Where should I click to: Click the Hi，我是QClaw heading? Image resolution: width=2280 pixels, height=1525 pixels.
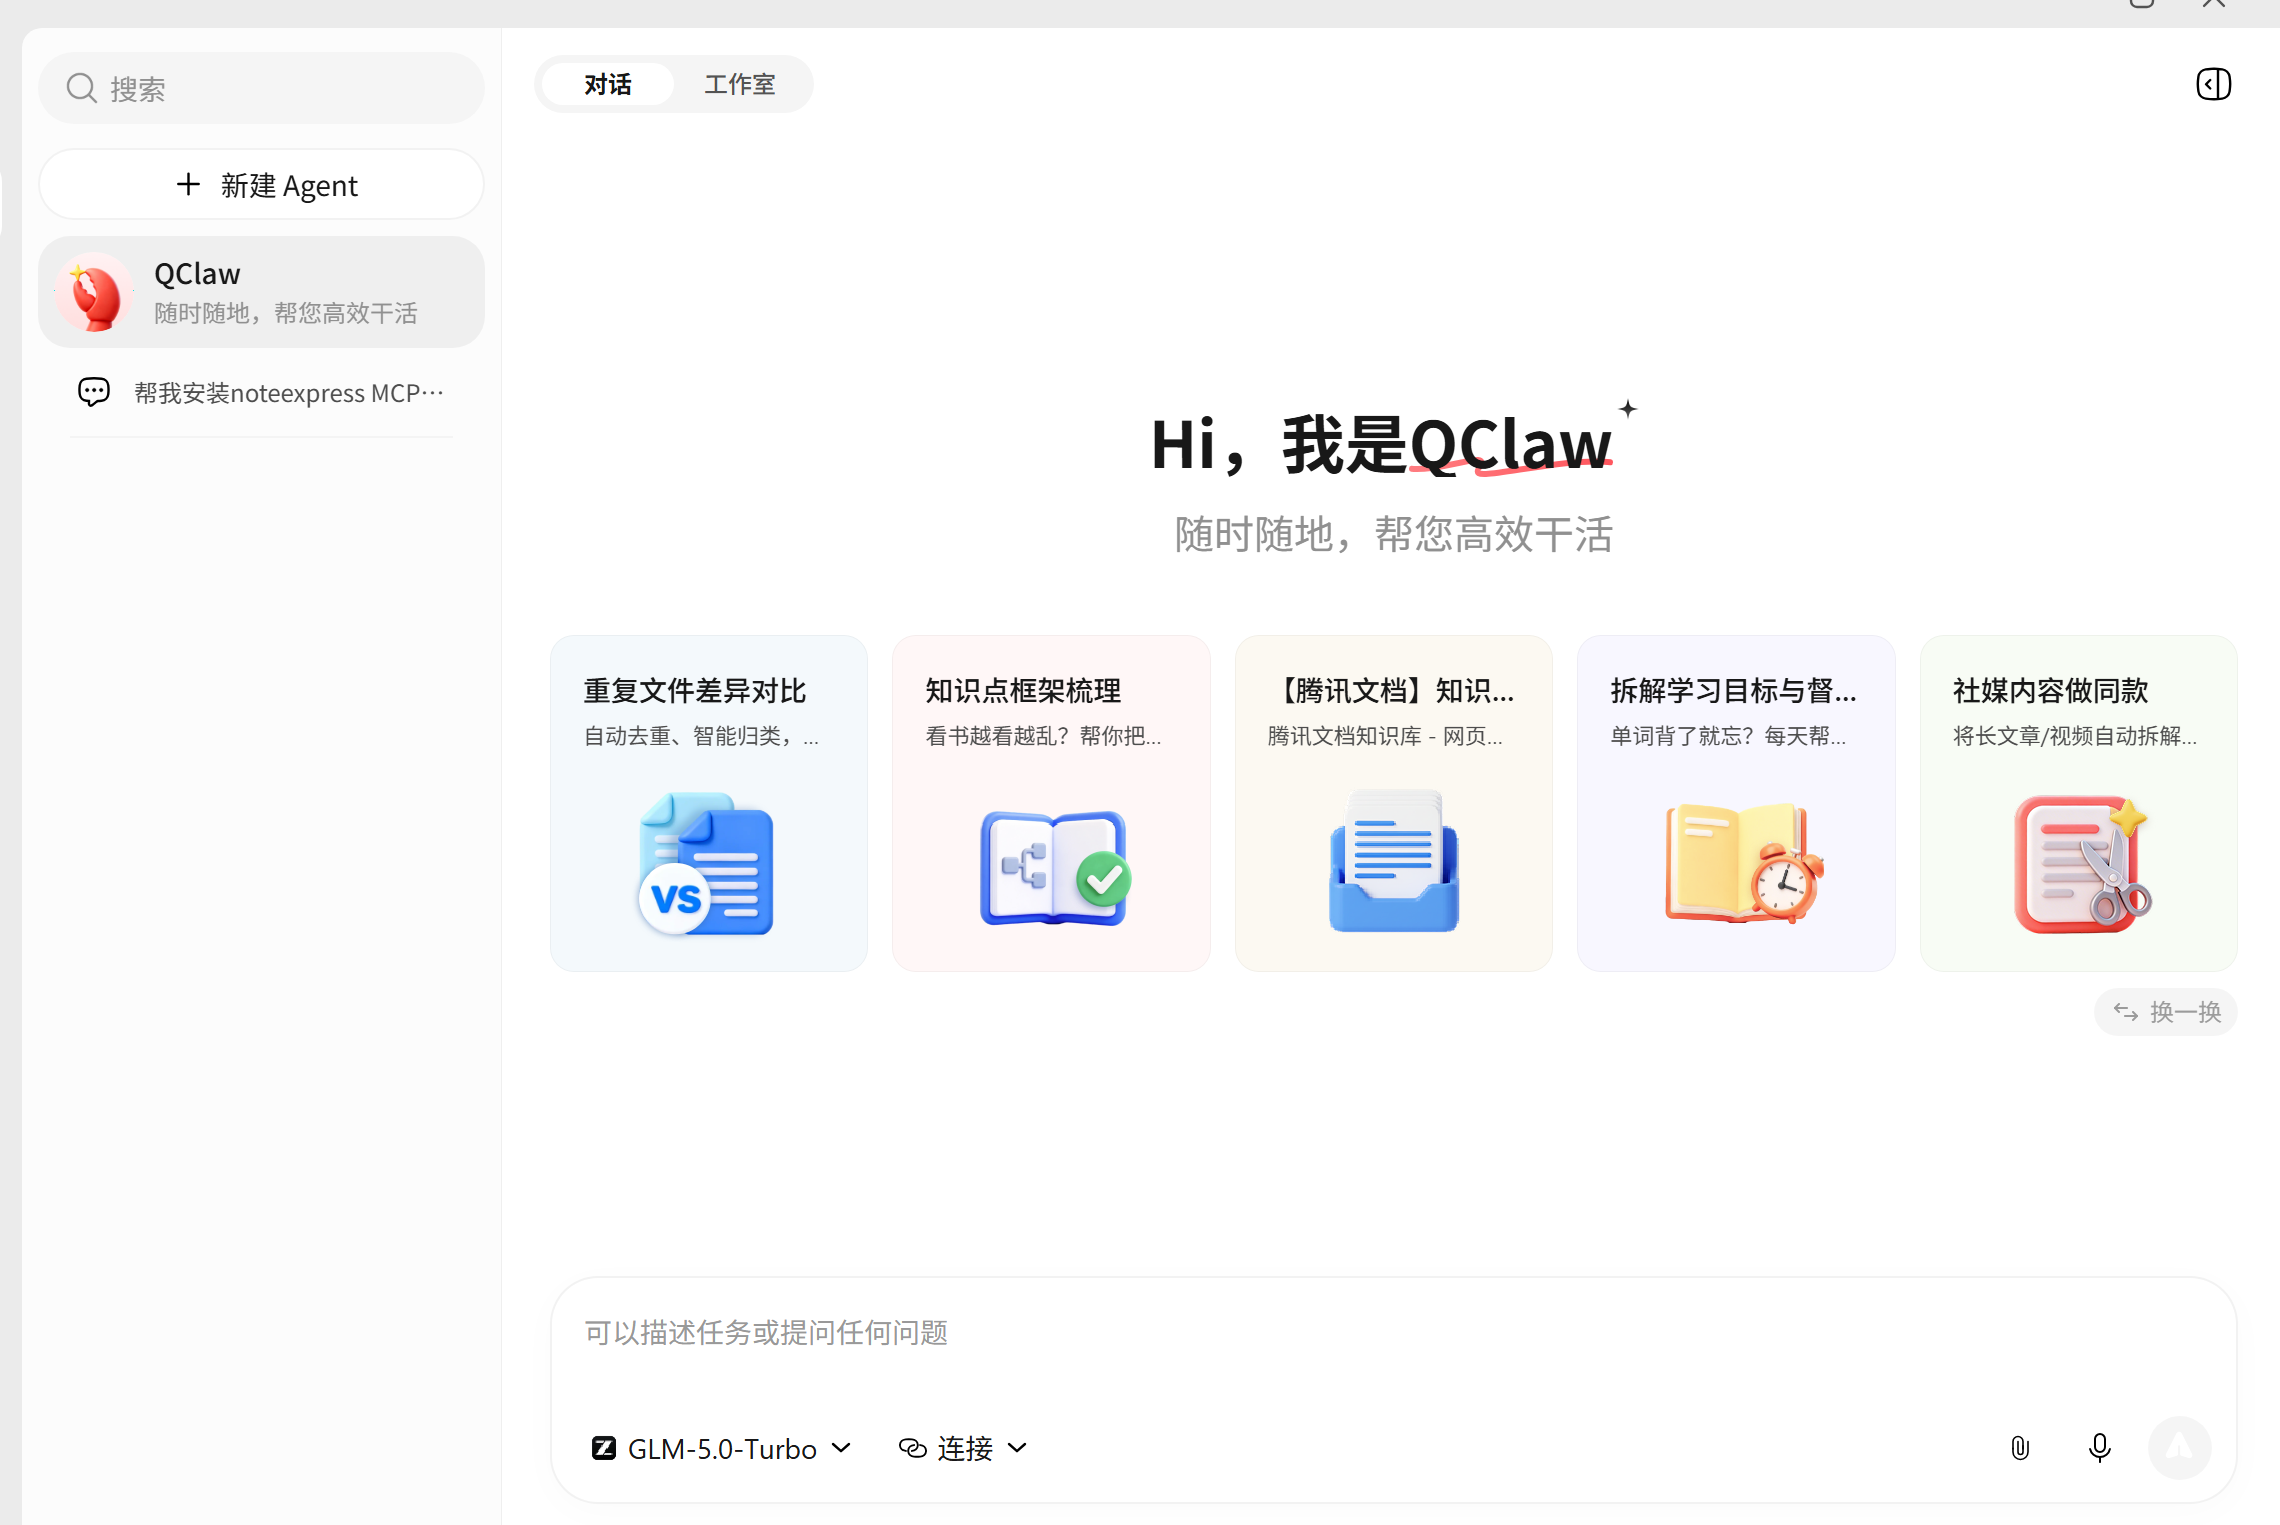tap(1382, 444)
